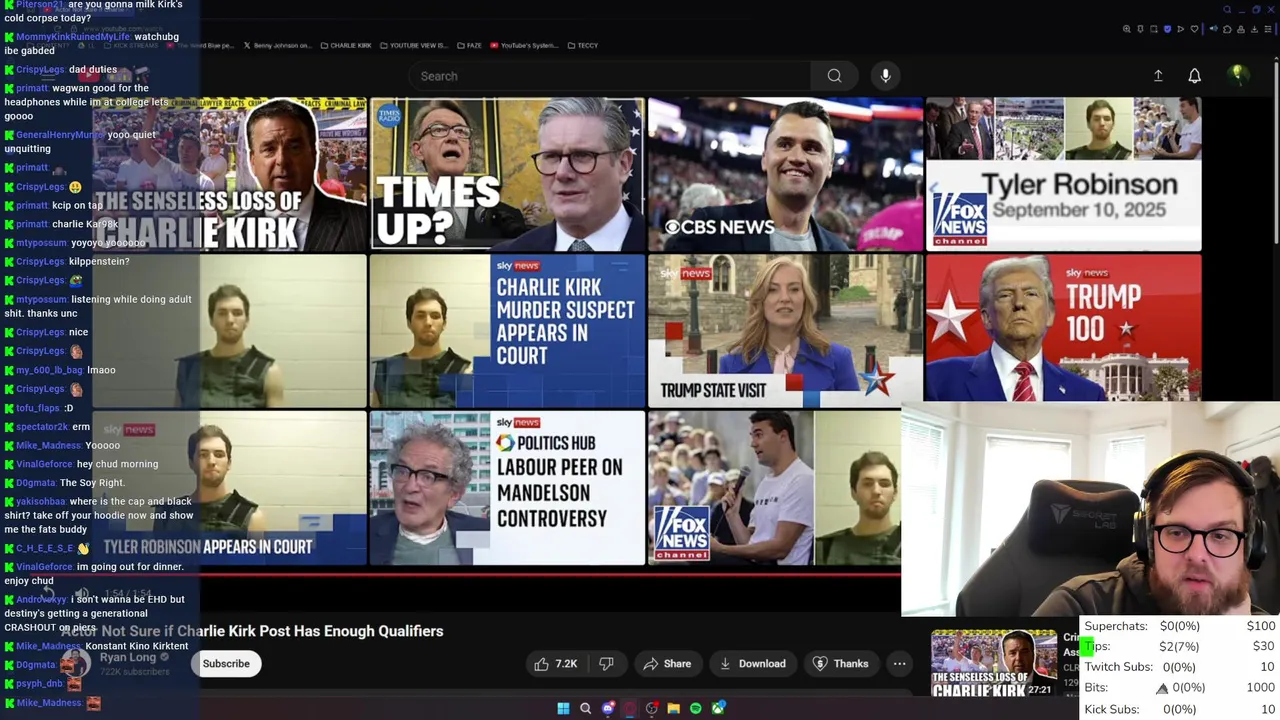1280x720 pixels.
Task: Open the easy setup sliders icon
Action: tap(1268, 29)
